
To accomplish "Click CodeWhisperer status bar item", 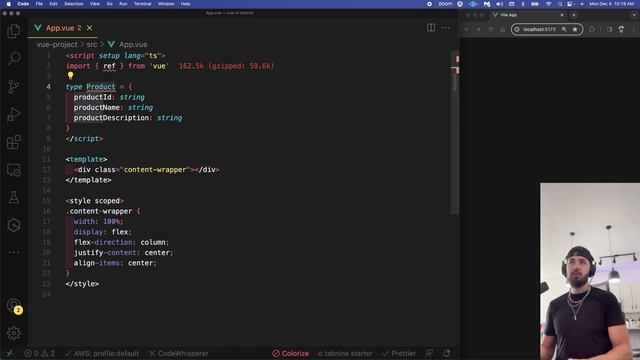I will click(x=178, y=353).
